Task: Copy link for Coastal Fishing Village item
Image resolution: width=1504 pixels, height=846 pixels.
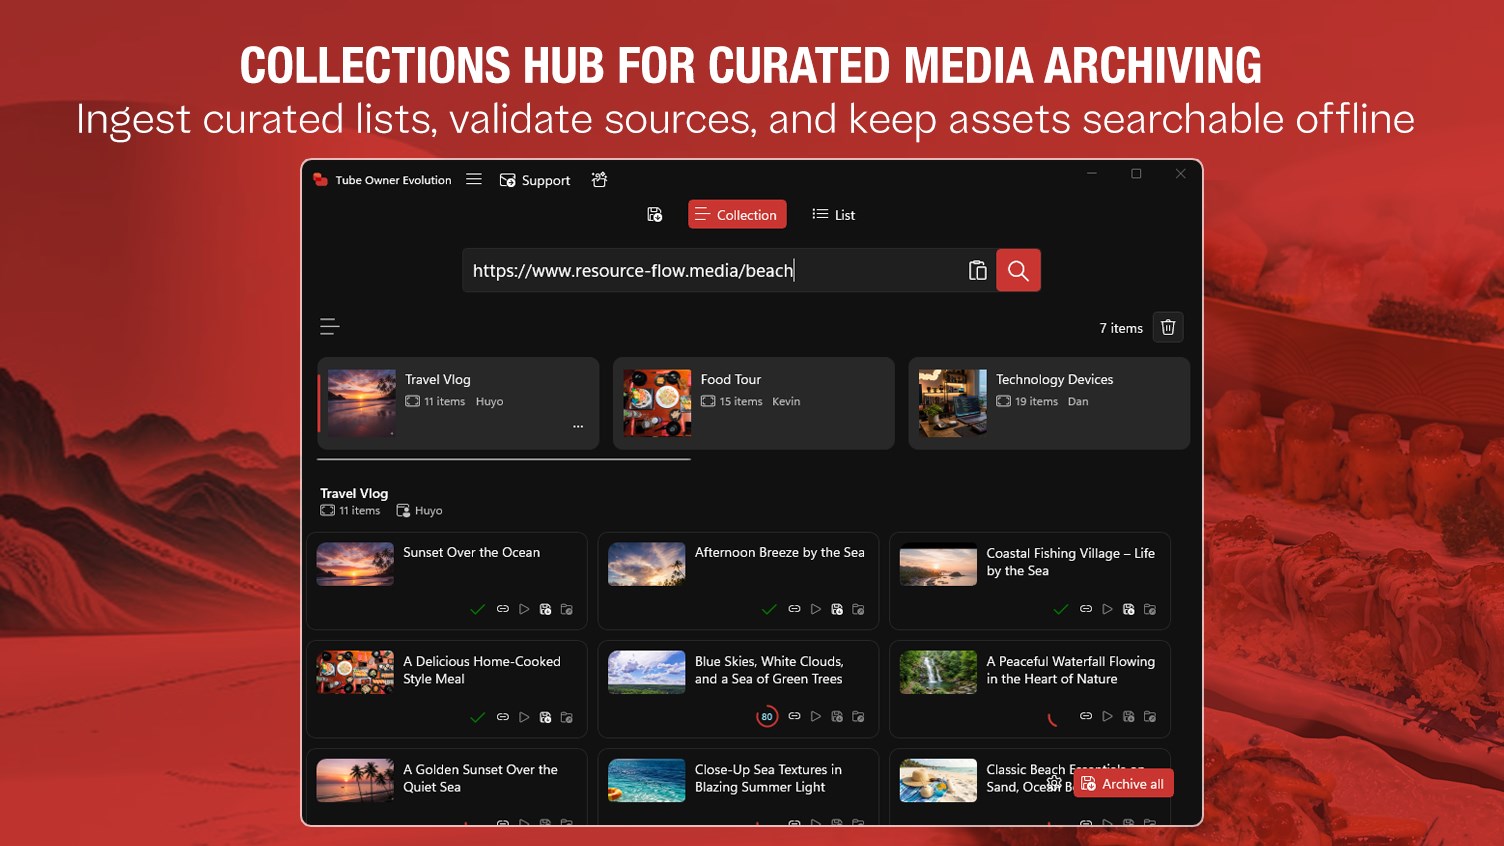Action: click(x=1086, y=609)
